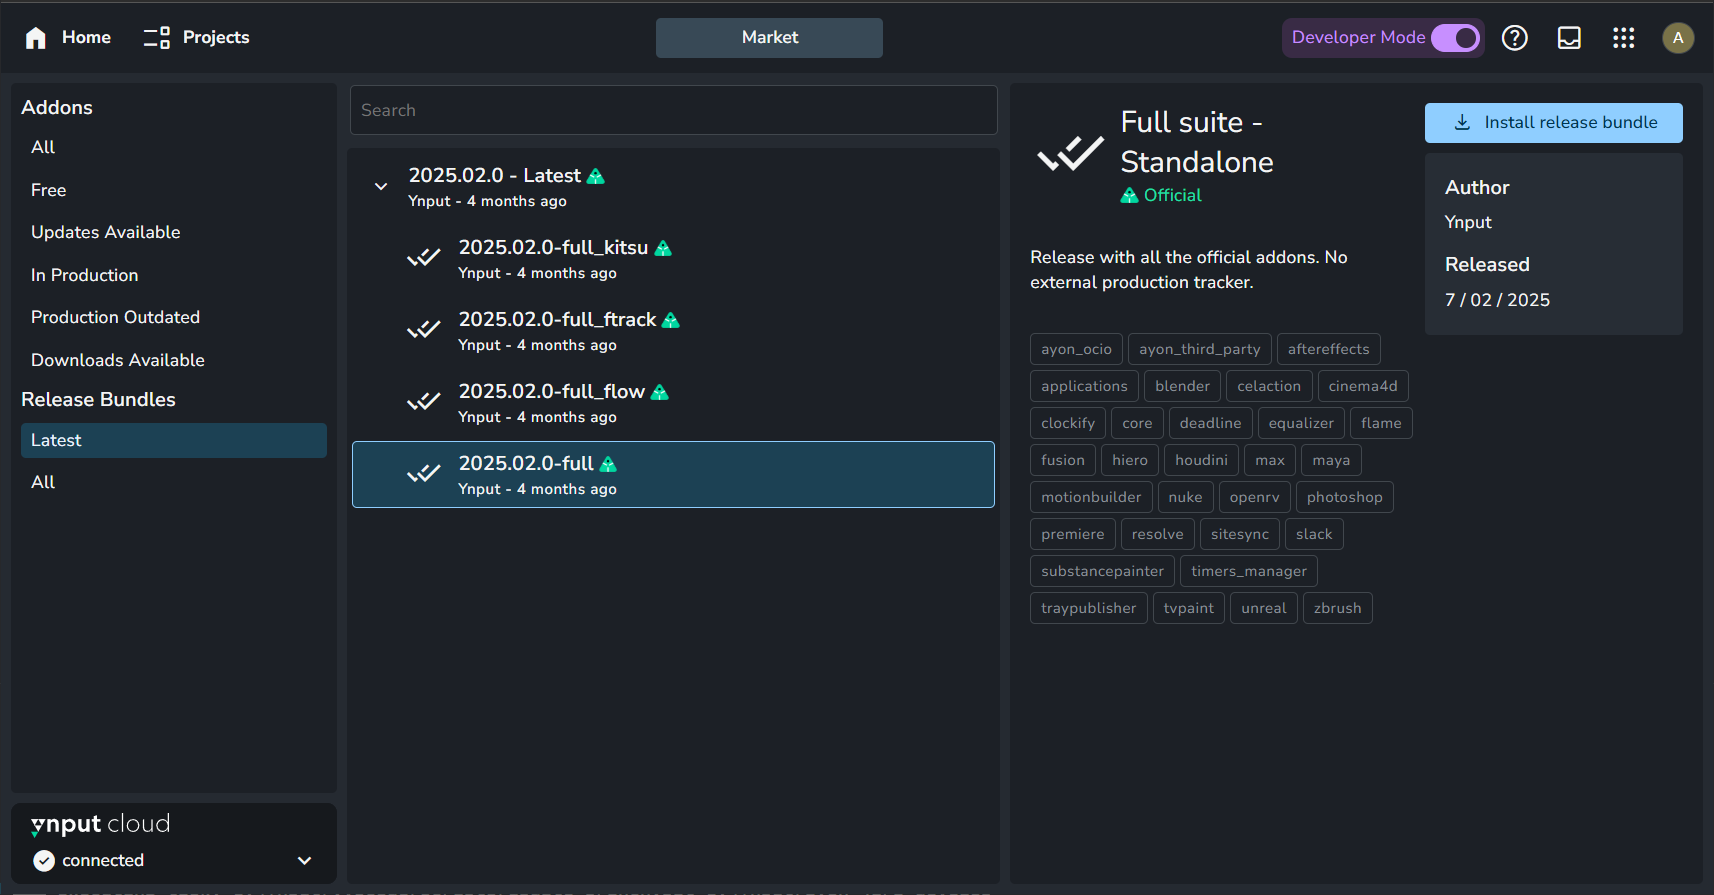The height and width of the screenshot is (895, 1714).
Task: Select the 2025.02.0-full bundle row
Action: click(673, 475)
